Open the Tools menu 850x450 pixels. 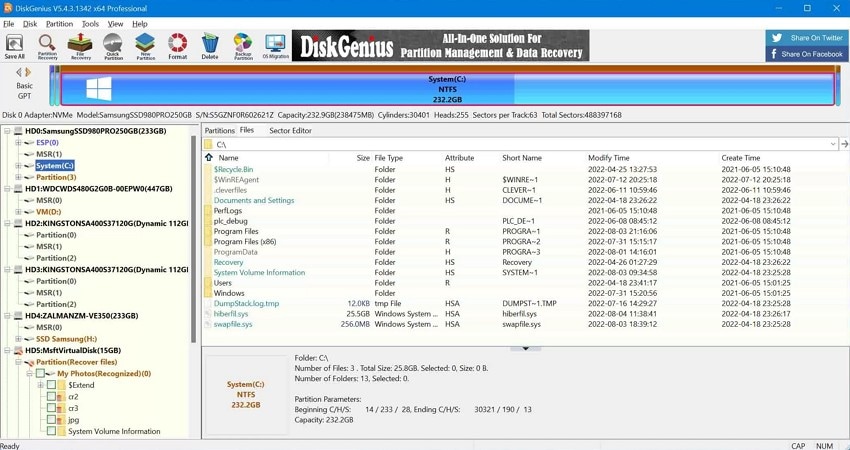click(x=90, y=24)
